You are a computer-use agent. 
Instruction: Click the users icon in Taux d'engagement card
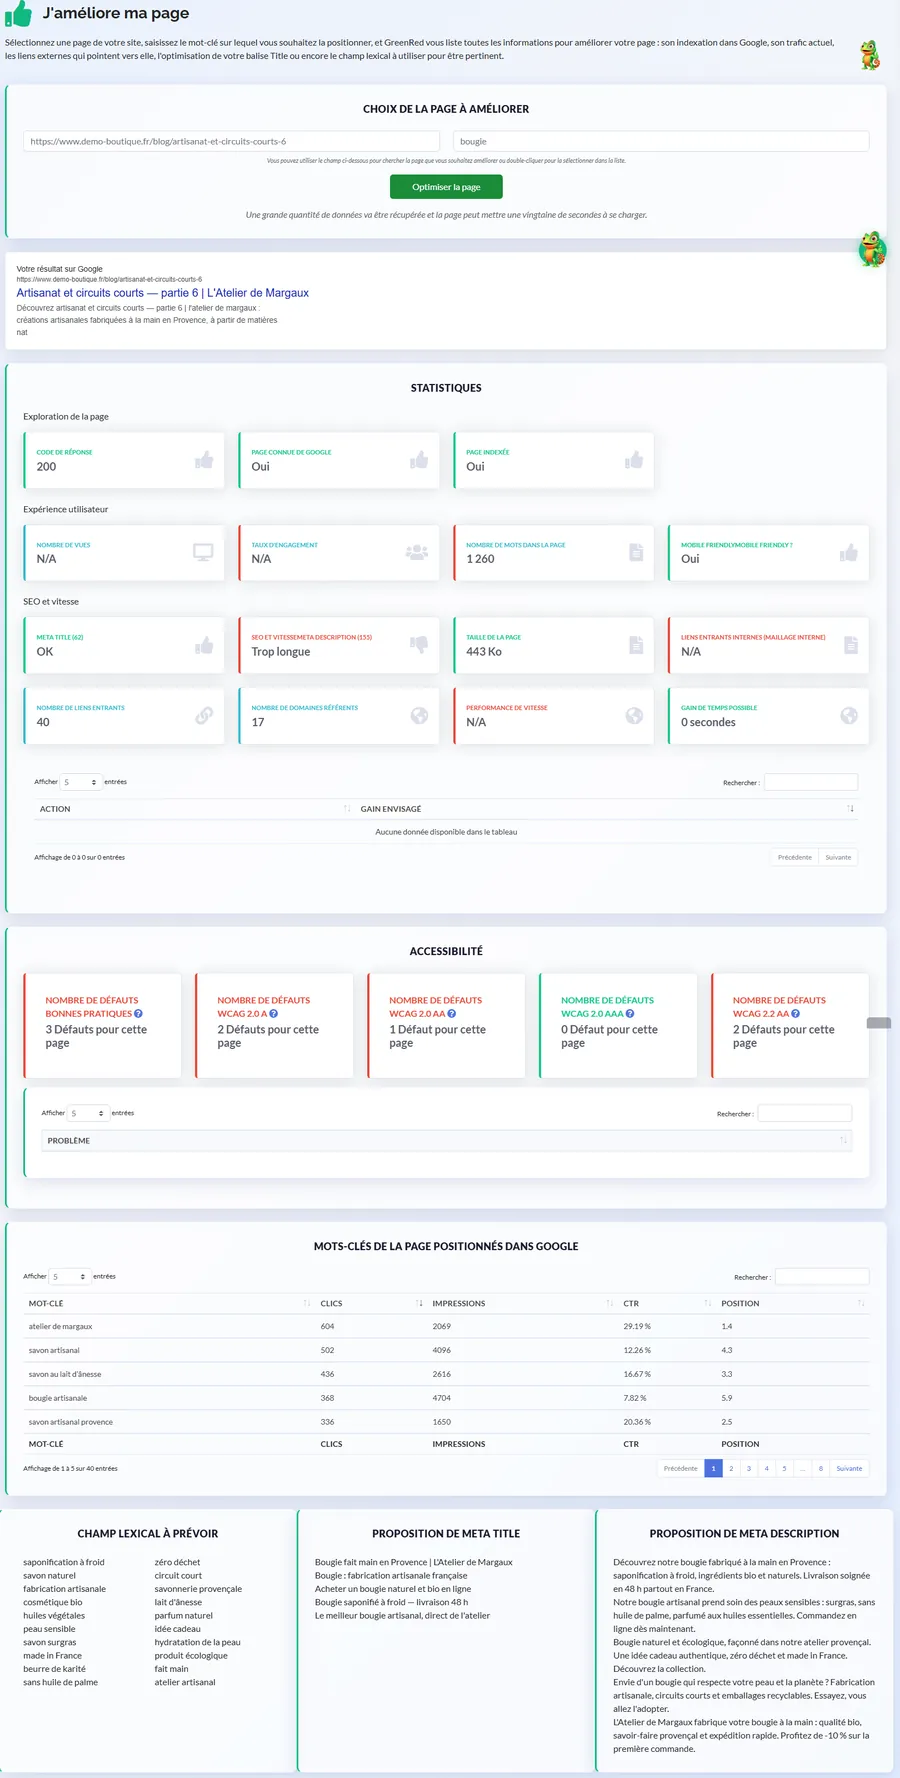click(x=417, y=552)
